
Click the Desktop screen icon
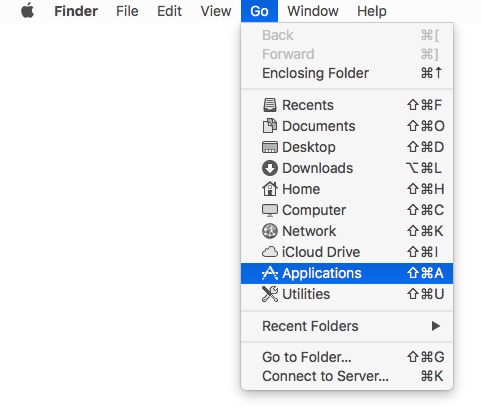[x=270, y=147]
